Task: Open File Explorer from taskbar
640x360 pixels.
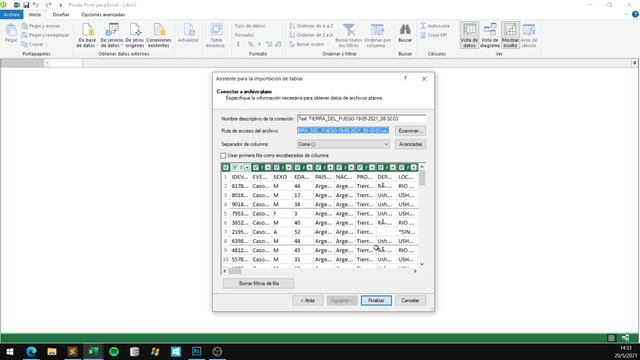Action: [52, 351]
